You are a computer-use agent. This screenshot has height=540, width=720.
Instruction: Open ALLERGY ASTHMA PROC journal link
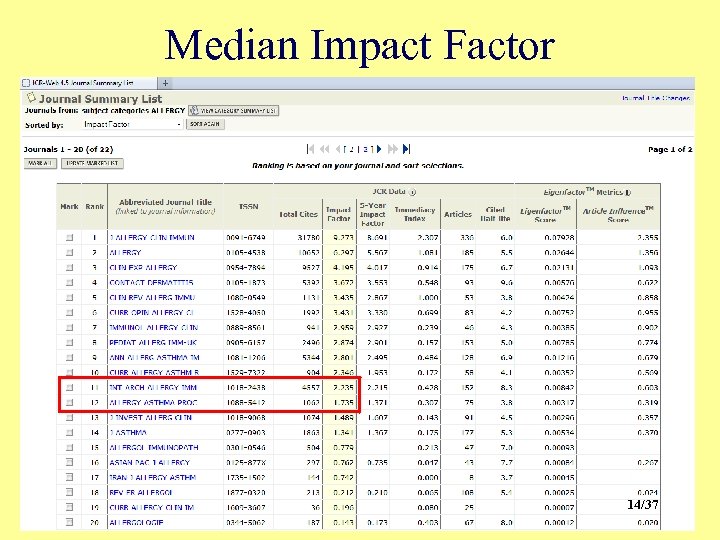pos(153,403)
